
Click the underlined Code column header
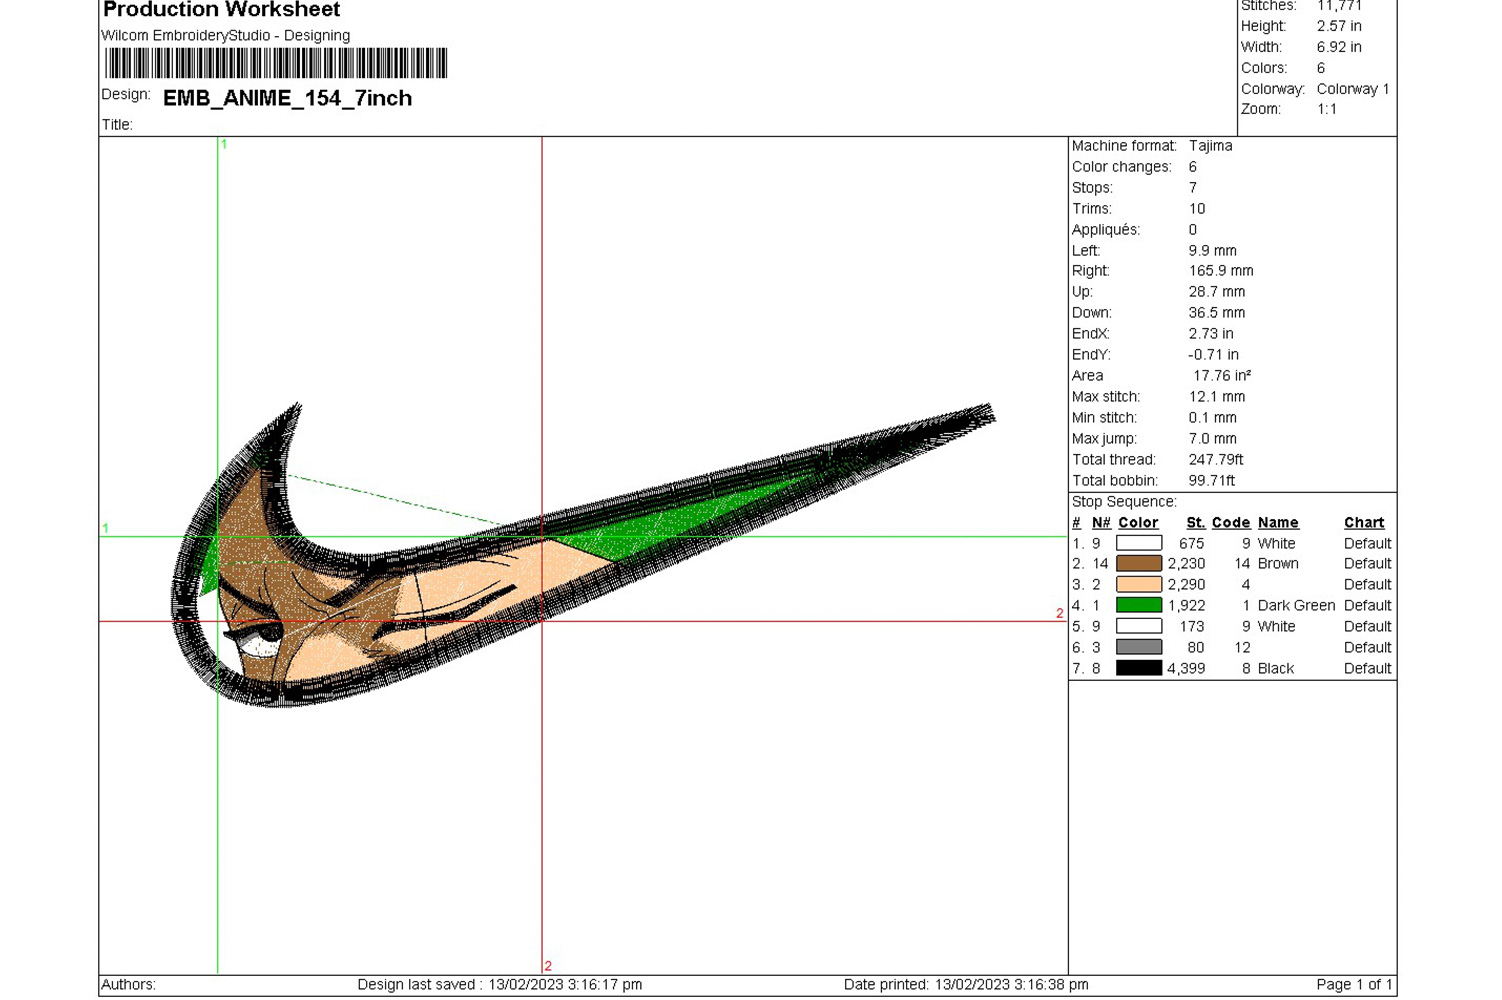point(1230,522)
